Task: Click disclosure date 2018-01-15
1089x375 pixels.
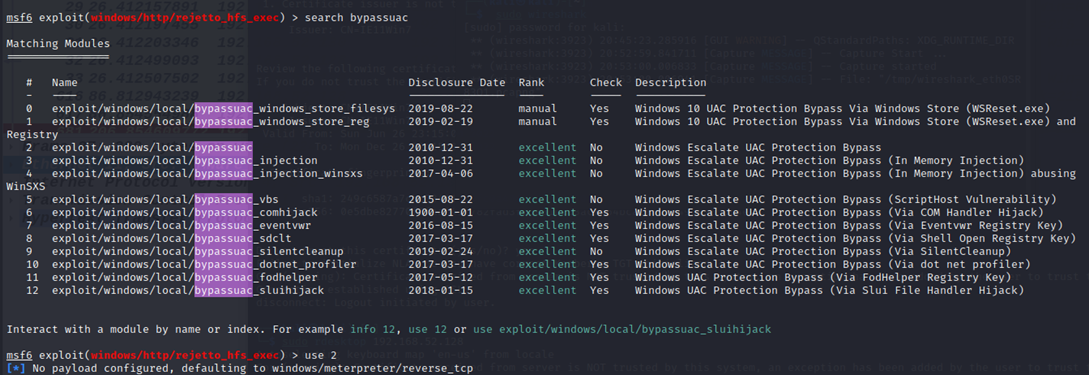Action: 441,290
